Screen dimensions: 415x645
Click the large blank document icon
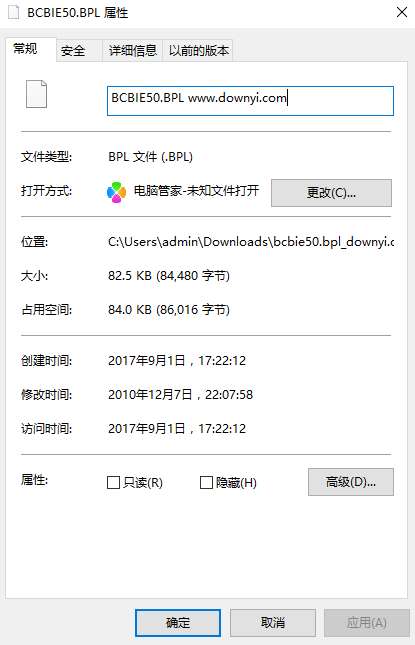[36, 94]
